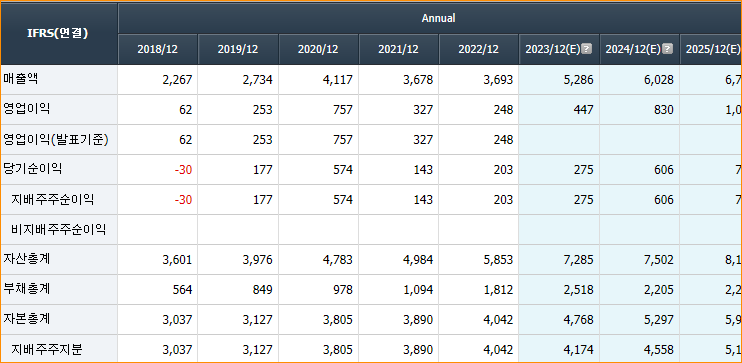Viewport: 742px width, 363px height.
Task: Click negative 당기순이익 value -30 for 2018/12
Action: tap(183, 170)
